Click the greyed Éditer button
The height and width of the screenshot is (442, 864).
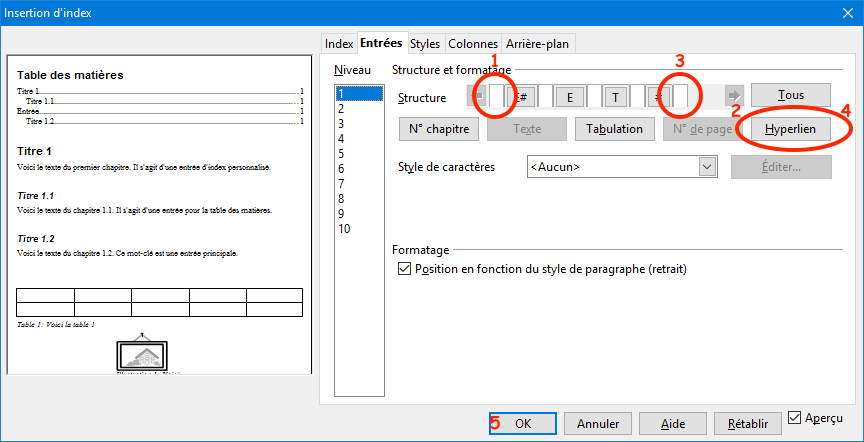pyautogui.click(x=781, y=167)
